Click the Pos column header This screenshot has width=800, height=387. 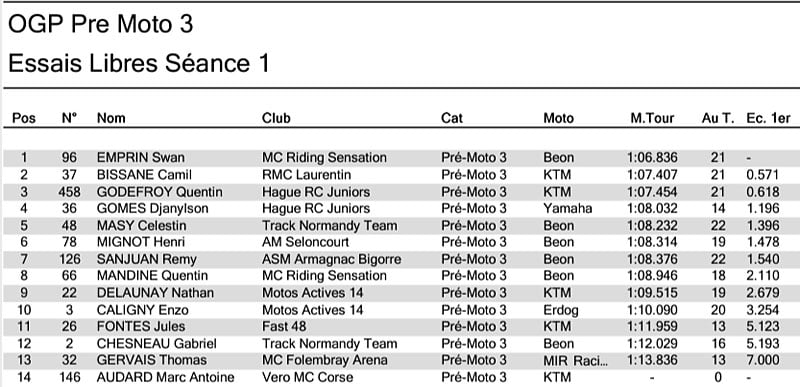(x=24, y=118)
